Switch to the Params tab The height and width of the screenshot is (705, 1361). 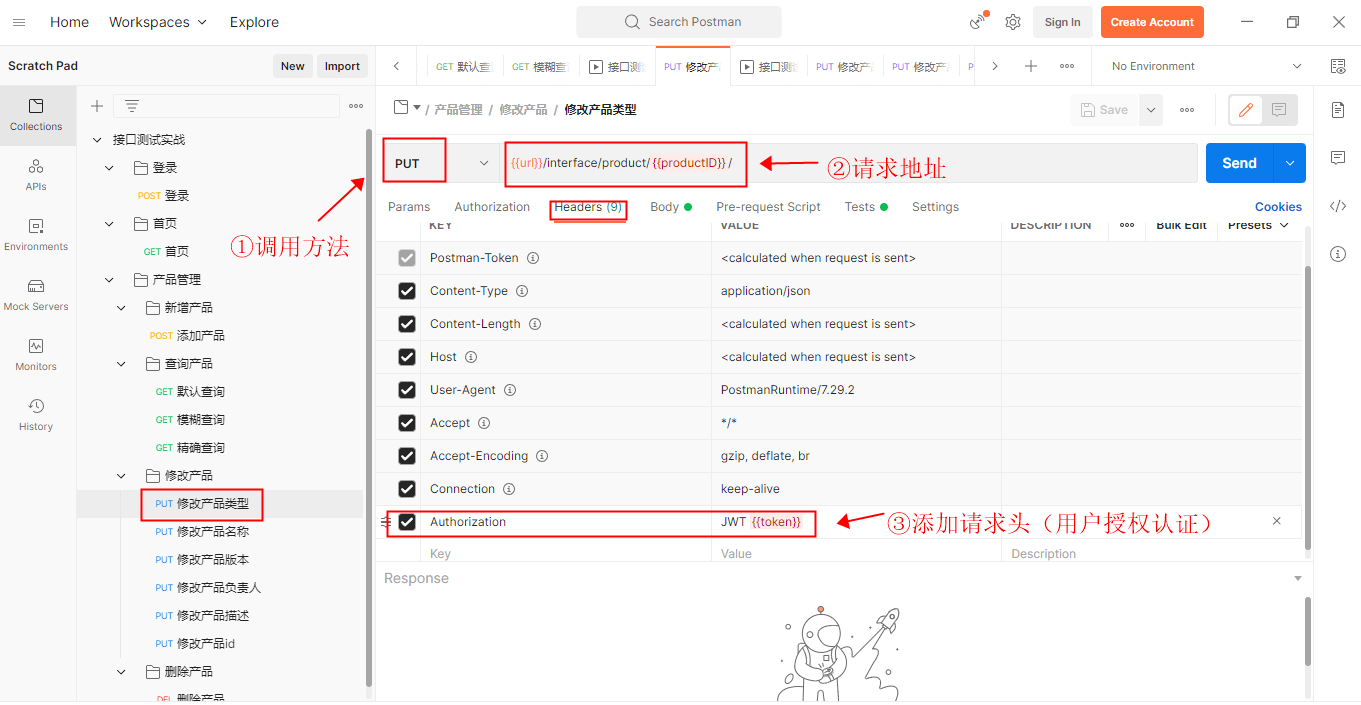click(x=409, y=207)
